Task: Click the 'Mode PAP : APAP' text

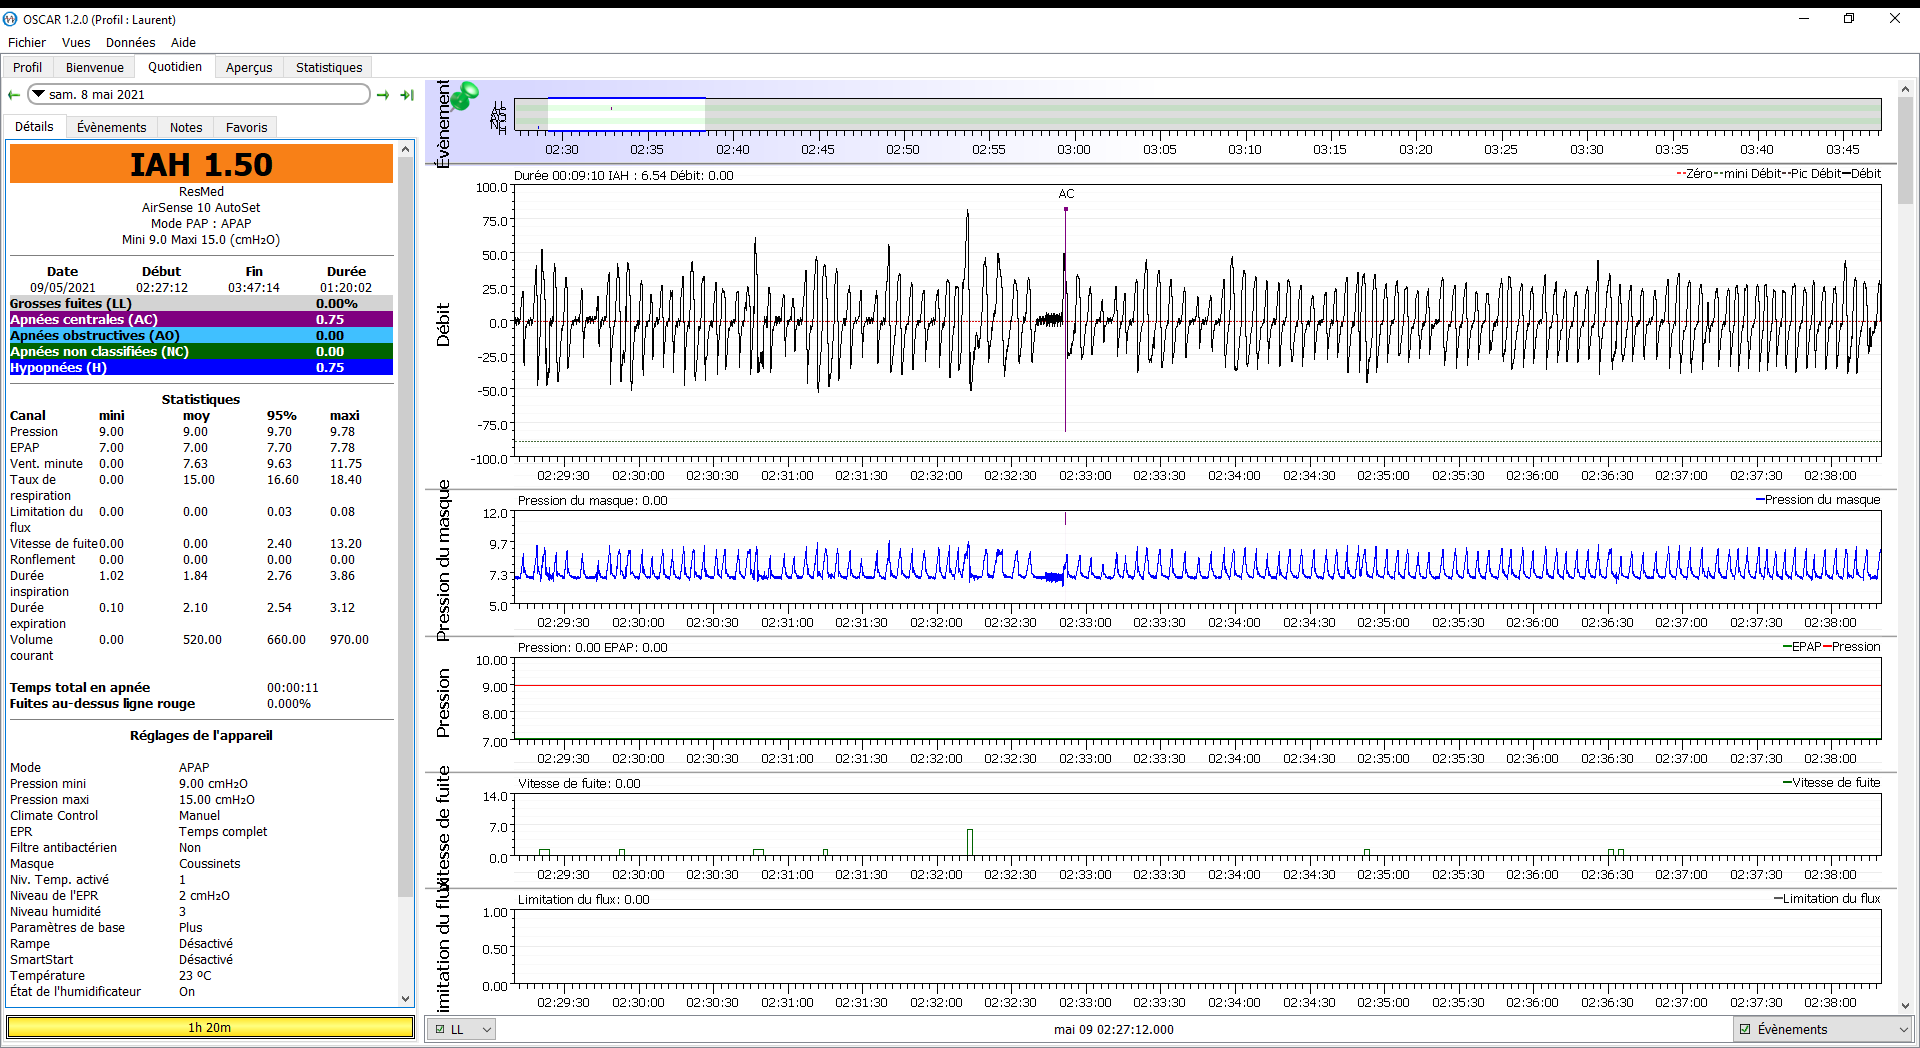Action: [201, 224]
